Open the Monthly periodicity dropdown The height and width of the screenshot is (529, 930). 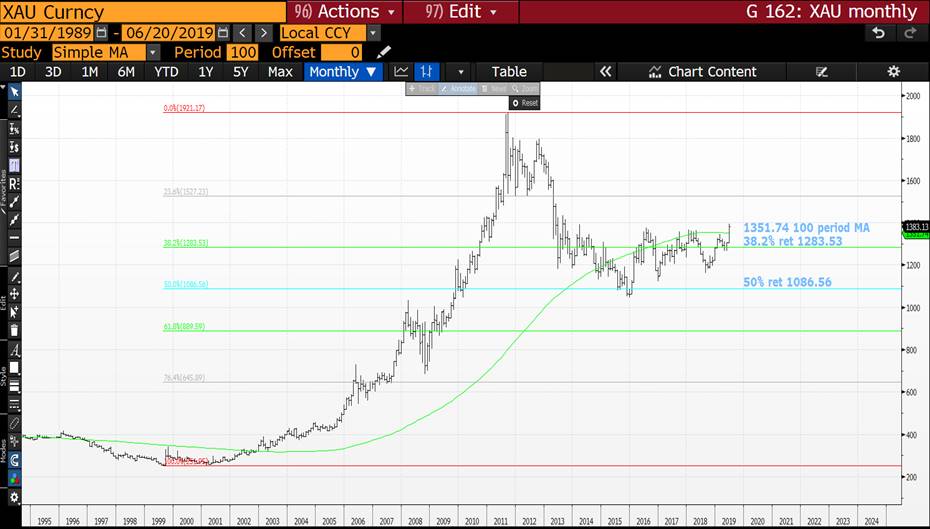click(343, 72)
